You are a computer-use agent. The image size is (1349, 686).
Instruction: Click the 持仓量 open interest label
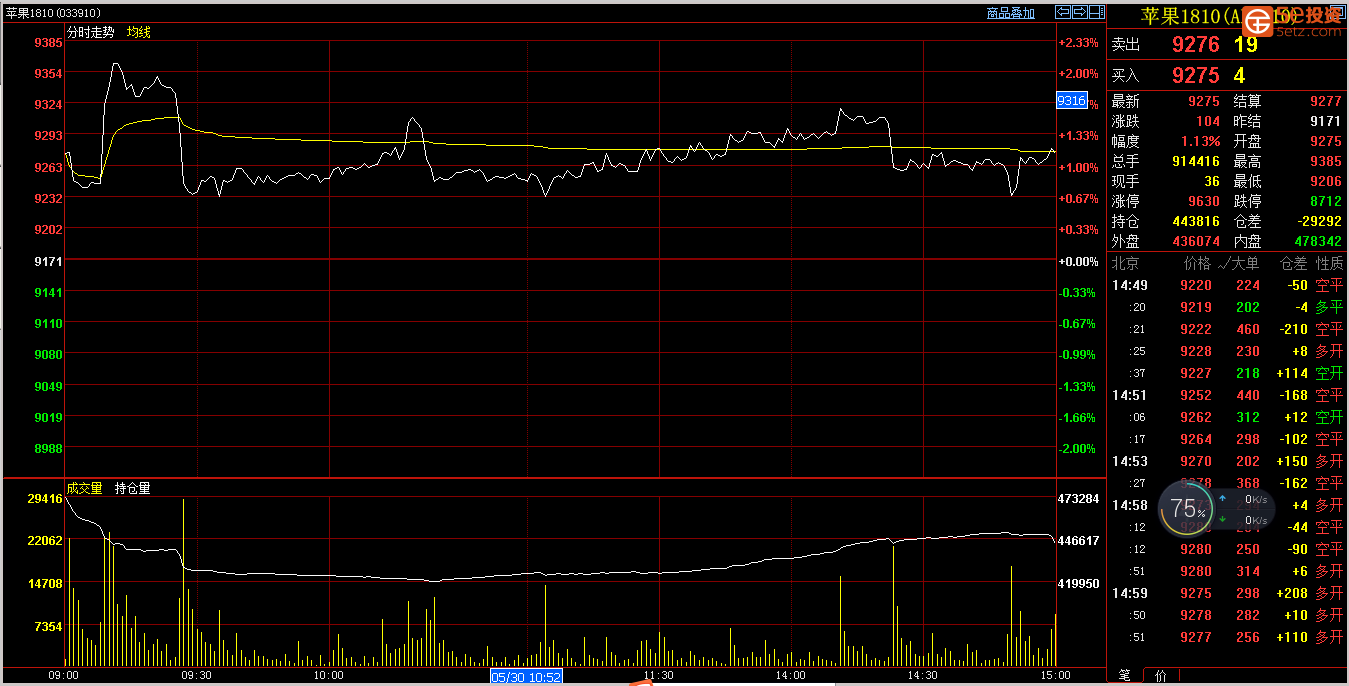[133, 488]
